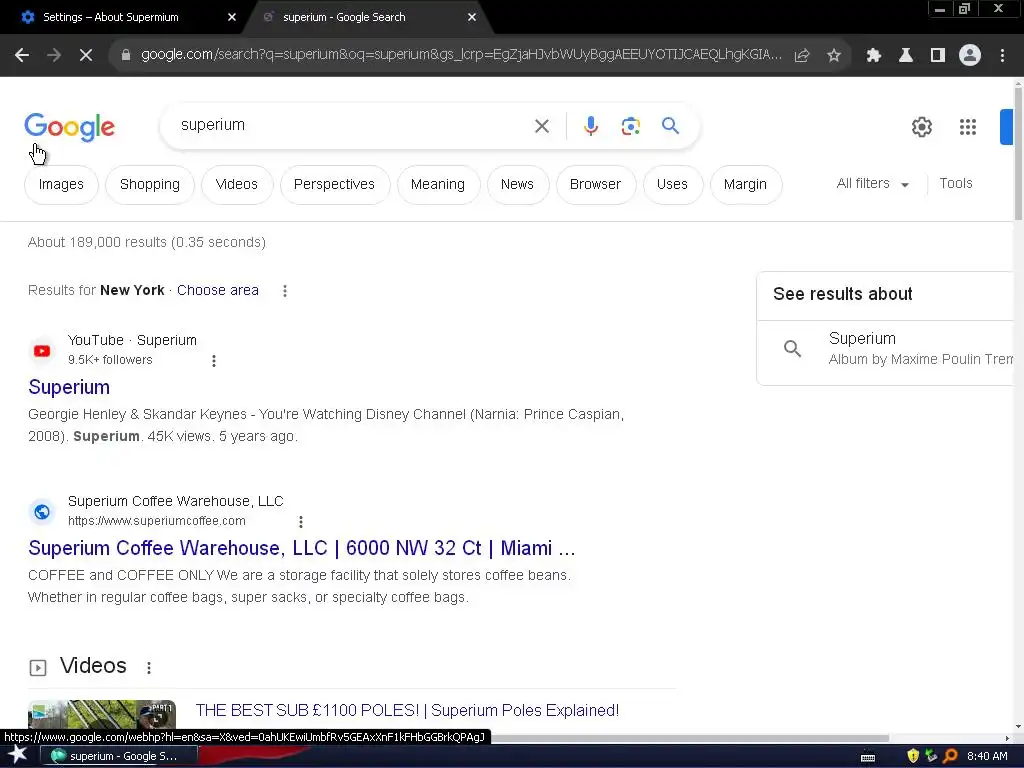
Task: Select the Meaning filter chip
Action: click(x=438, y=184)
